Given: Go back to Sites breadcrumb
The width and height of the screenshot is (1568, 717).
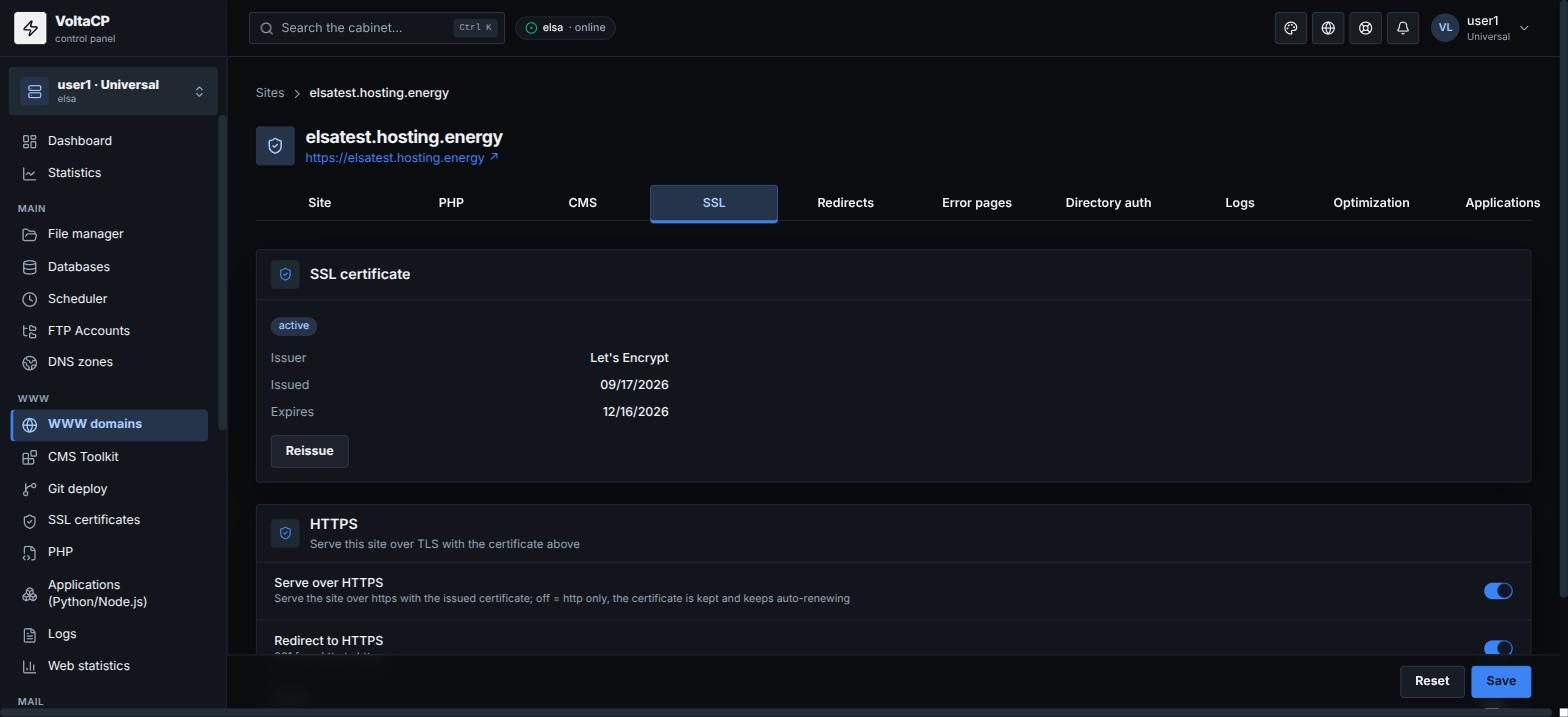Looking at the screenshot, I should 270,93.
